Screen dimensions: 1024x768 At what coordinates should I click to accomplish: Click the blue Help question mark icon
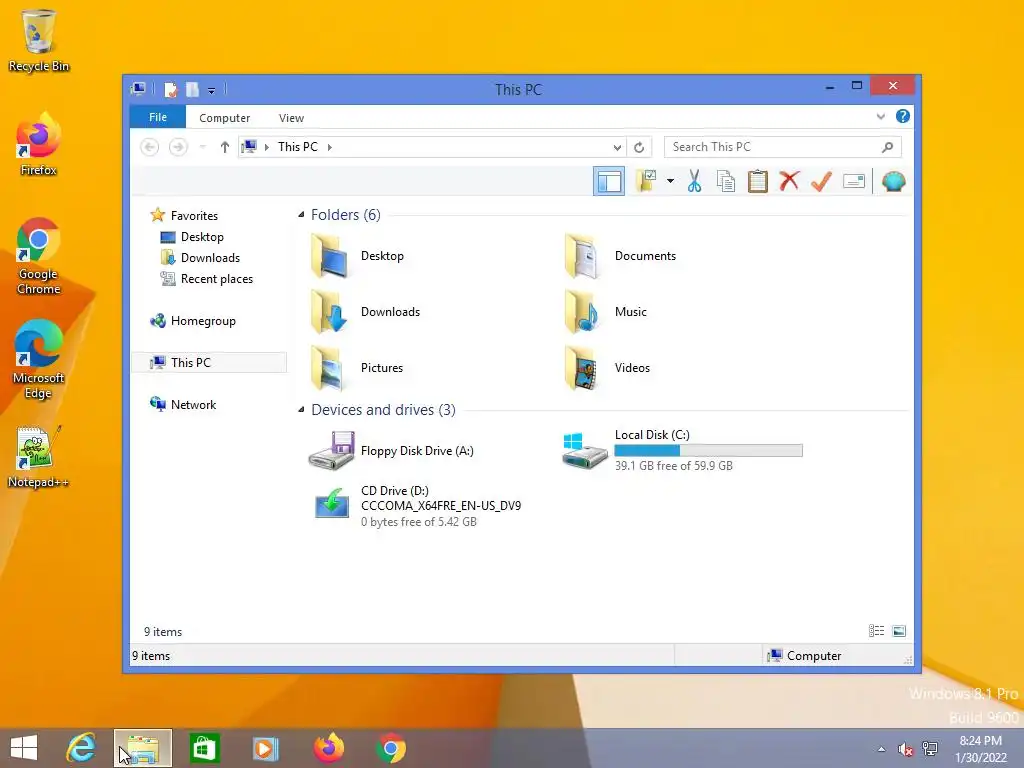(x=903, y=116)
